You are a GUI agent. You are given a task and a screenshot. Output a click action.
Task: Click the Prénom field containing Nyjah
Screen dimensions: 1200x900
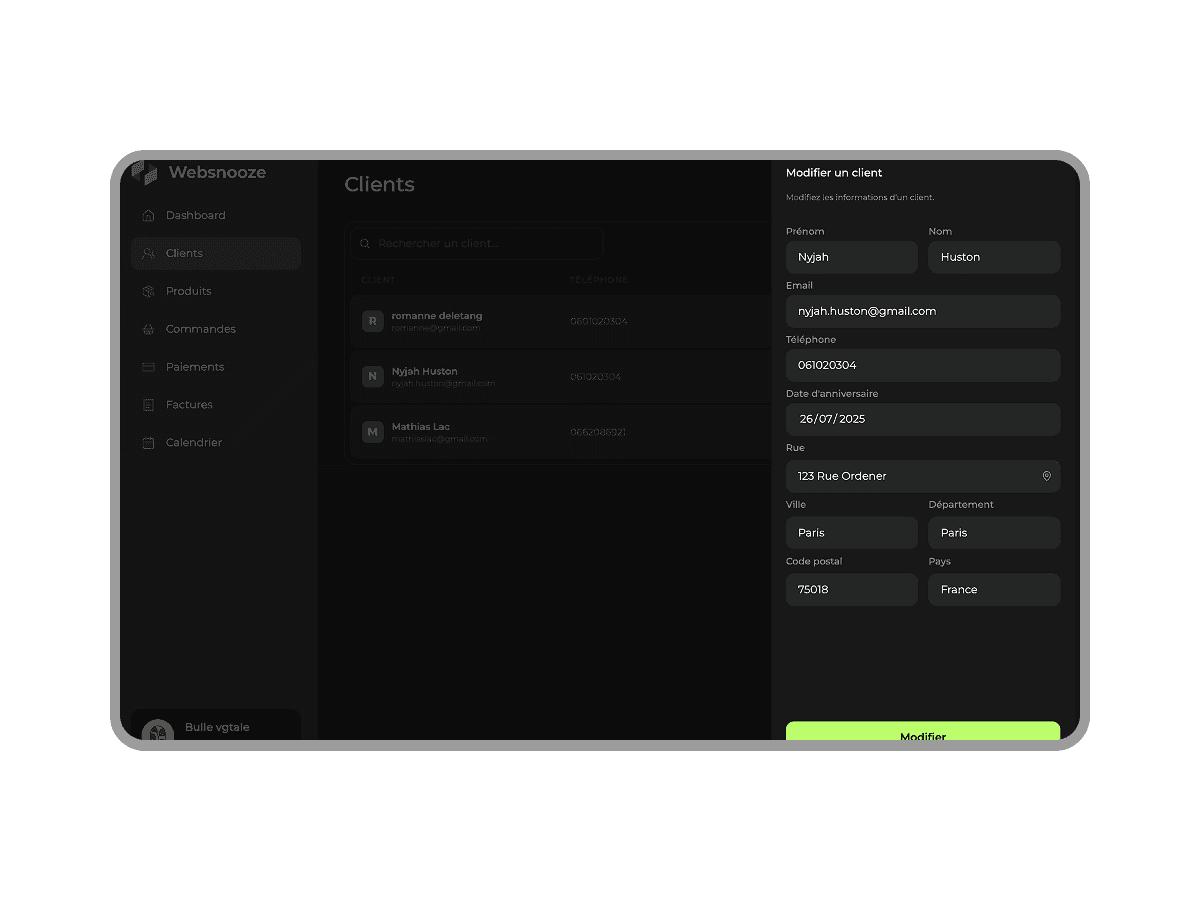pos(851,257)
